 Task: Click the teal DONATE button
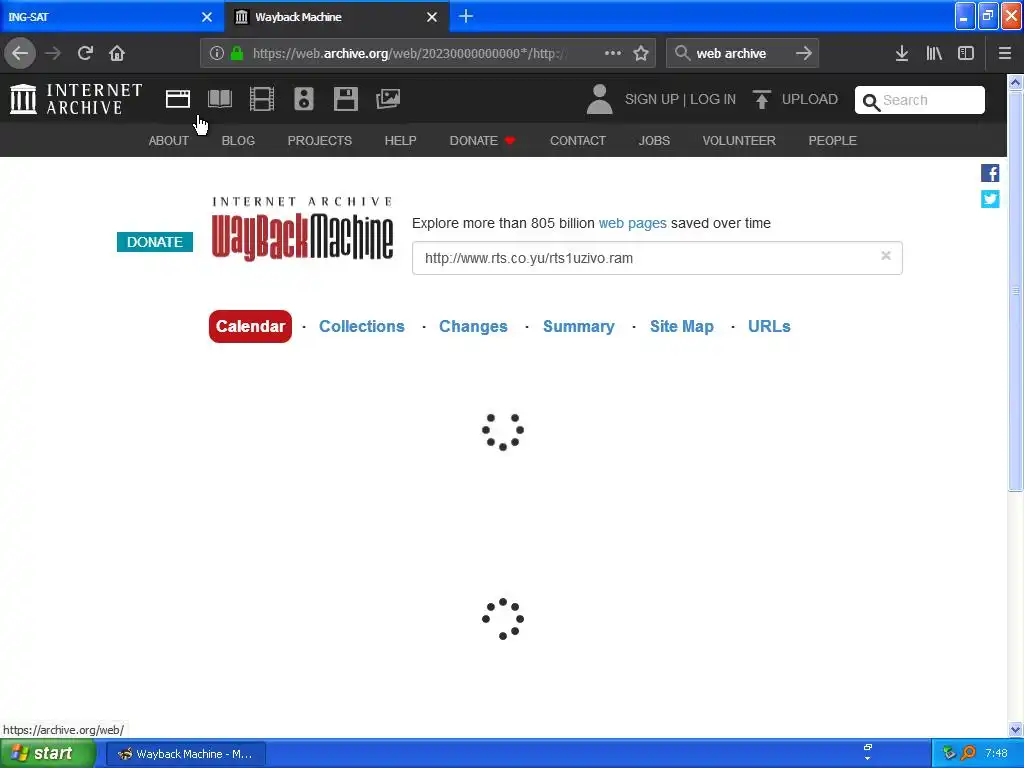pyautogui.click(x=155, y=242)
